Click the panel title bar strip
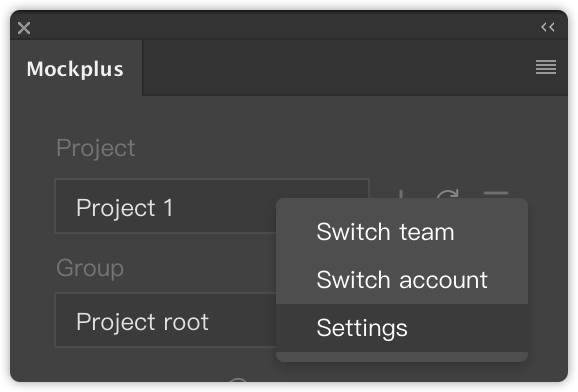This screenshot has width=578, height=392. [x=286, y=27]
